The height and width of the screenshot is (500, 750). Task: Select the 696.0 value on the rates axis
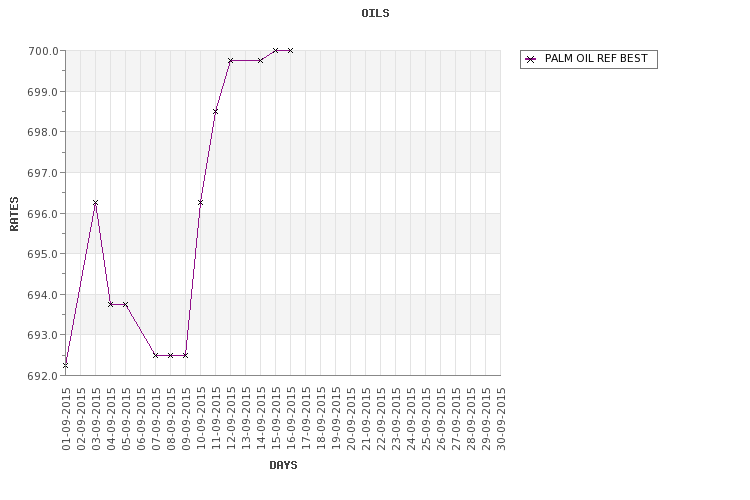pos(43,214)
